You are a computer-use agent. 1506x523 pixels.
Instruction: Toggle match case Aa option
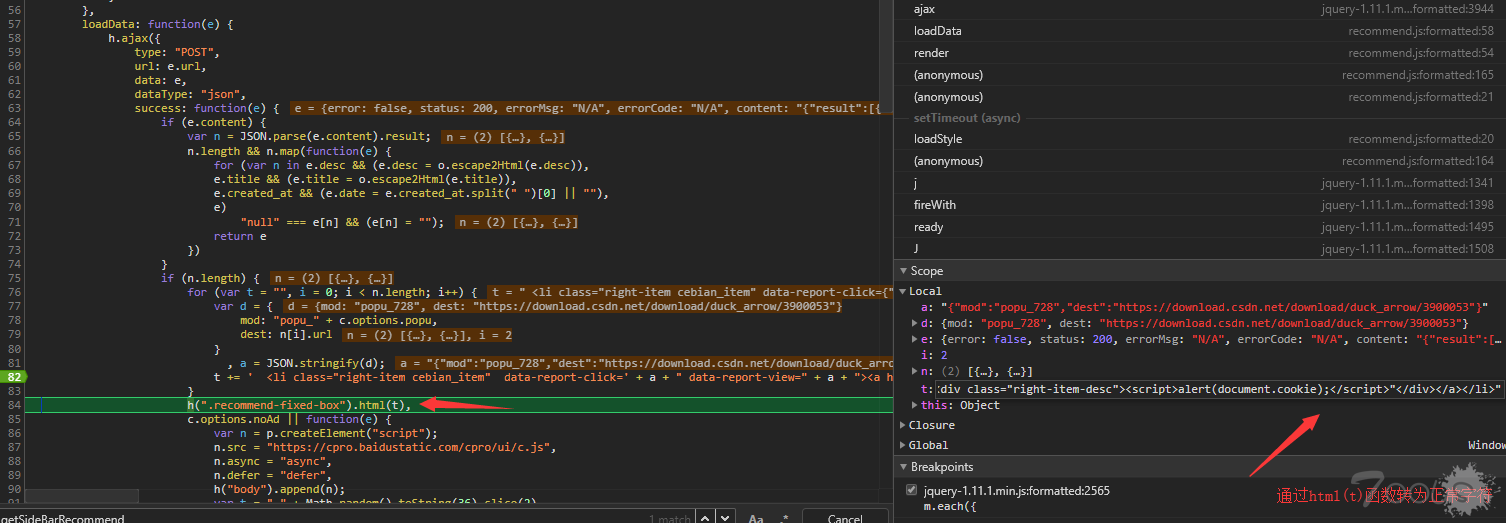tap(756, 518)
